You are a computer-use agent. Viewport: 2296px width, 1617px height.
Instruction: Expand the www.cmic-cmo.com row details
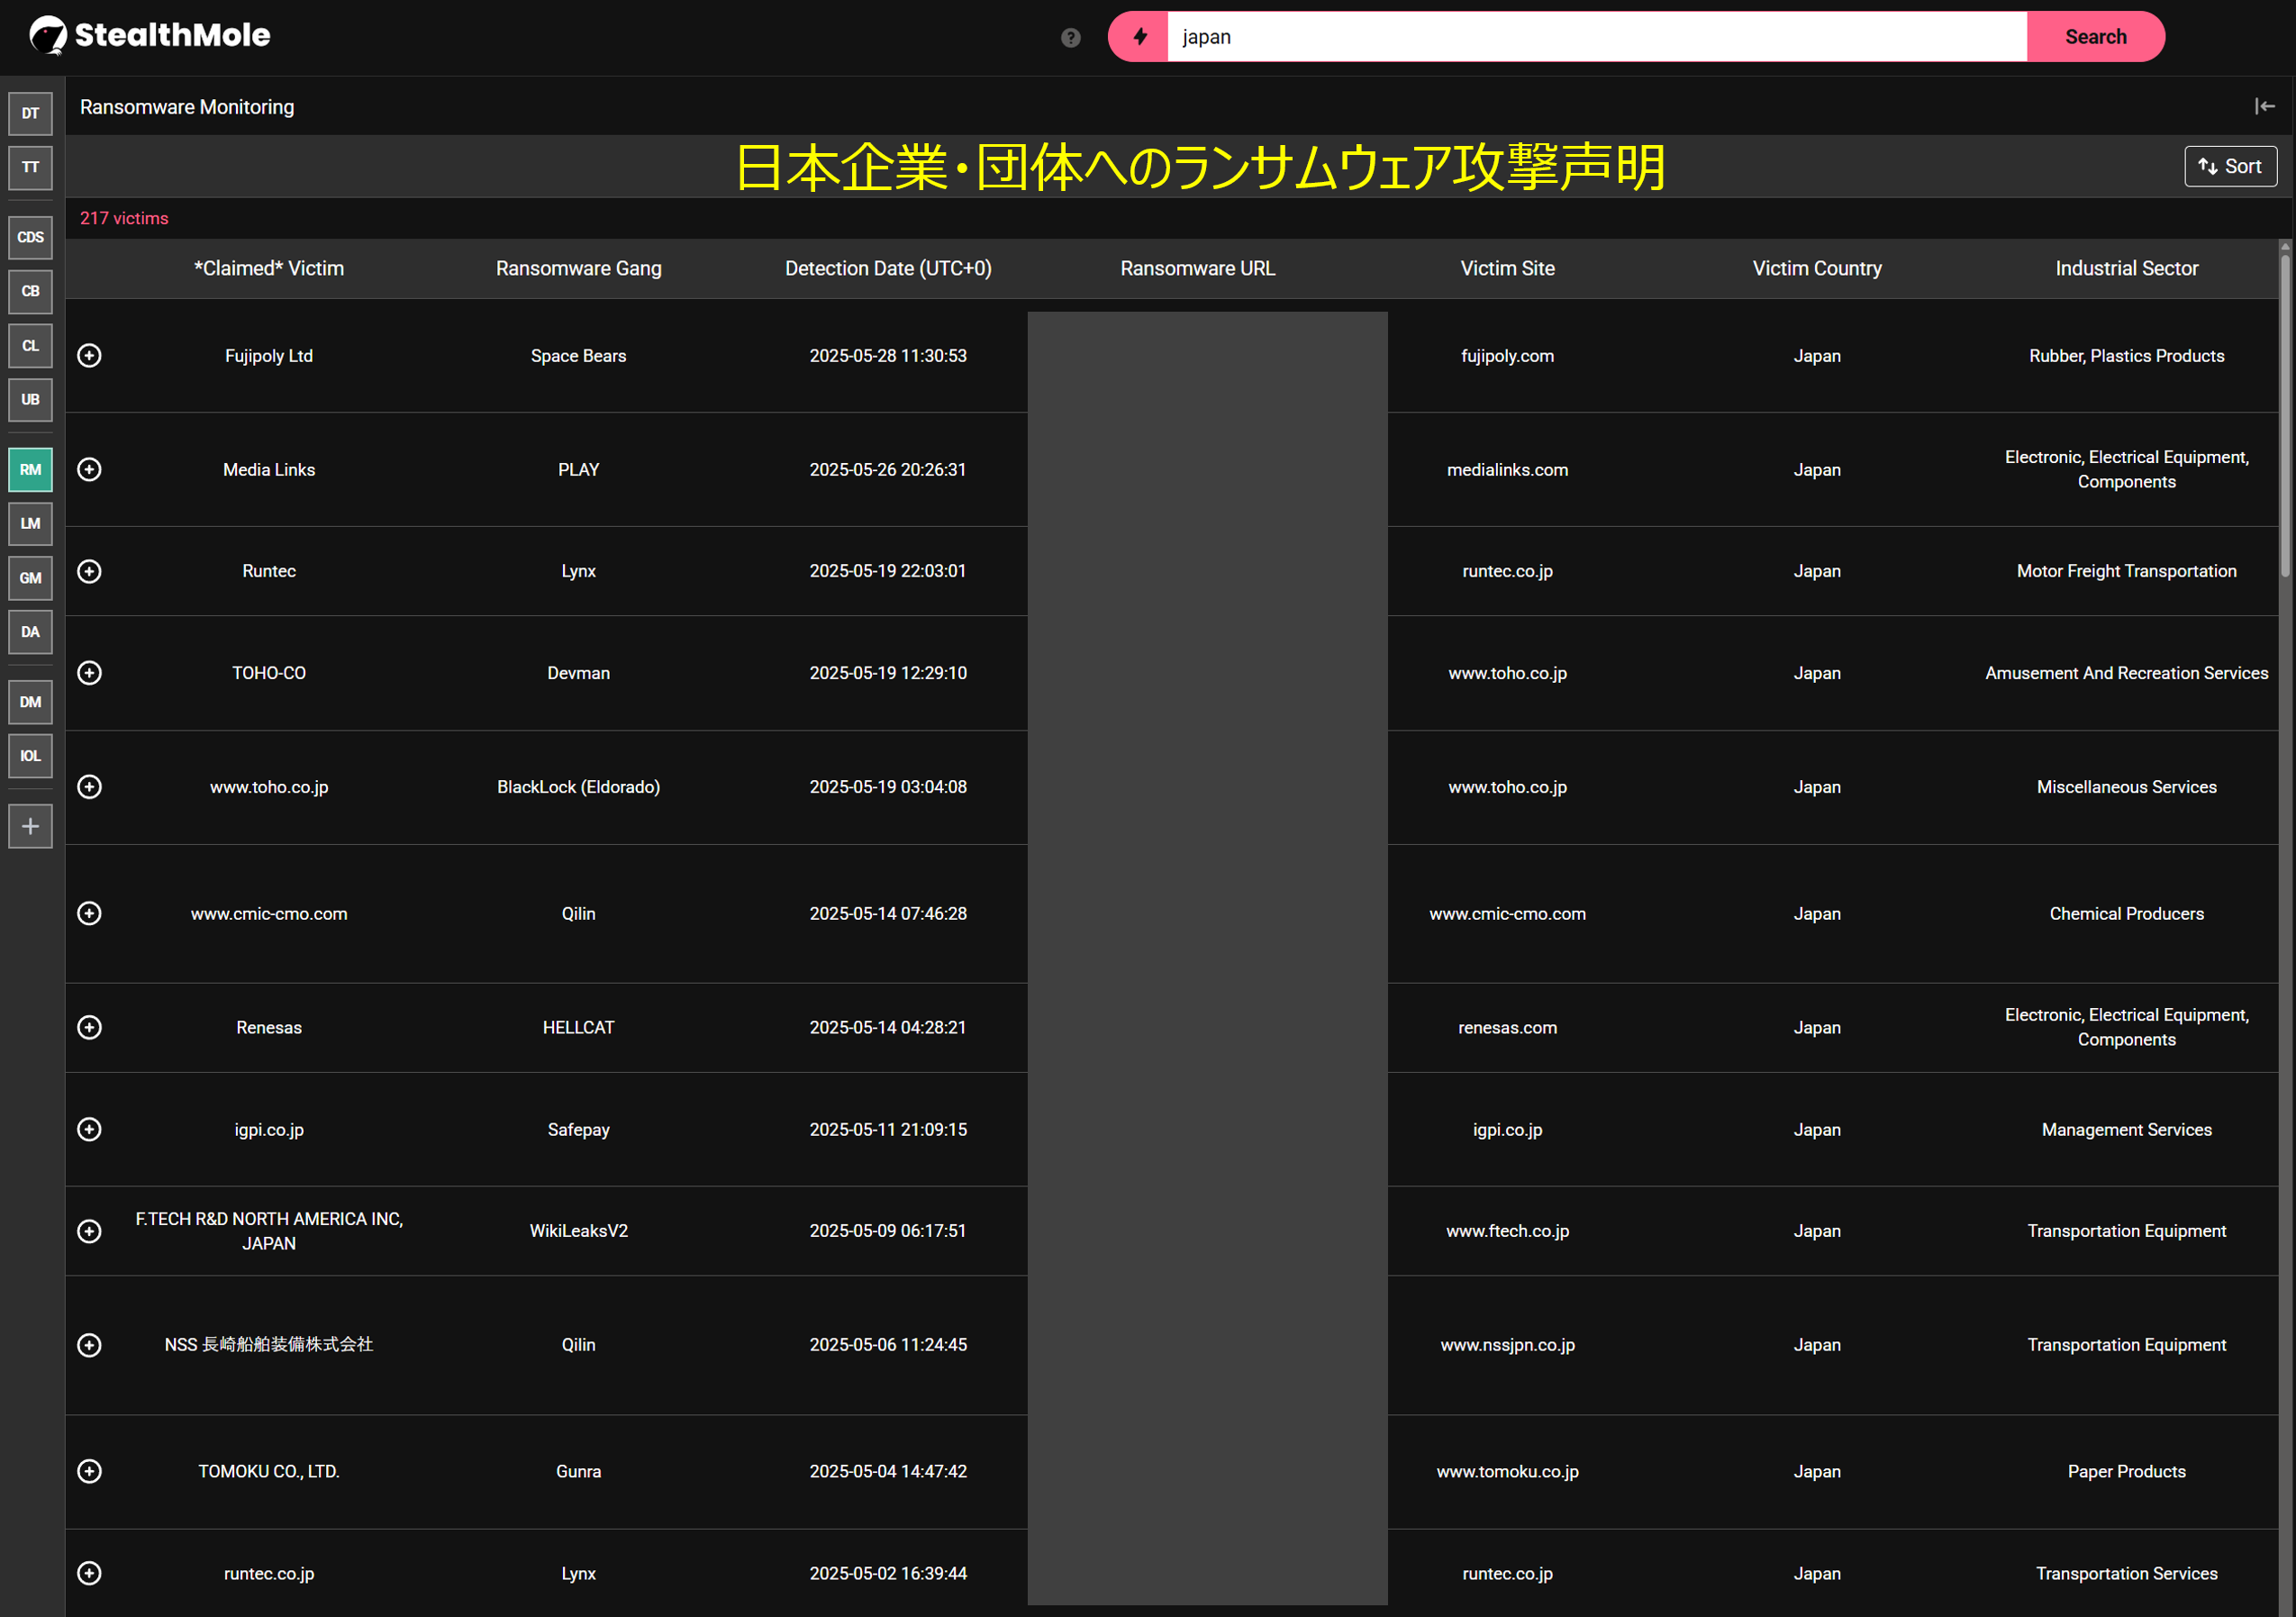point(89,913)
